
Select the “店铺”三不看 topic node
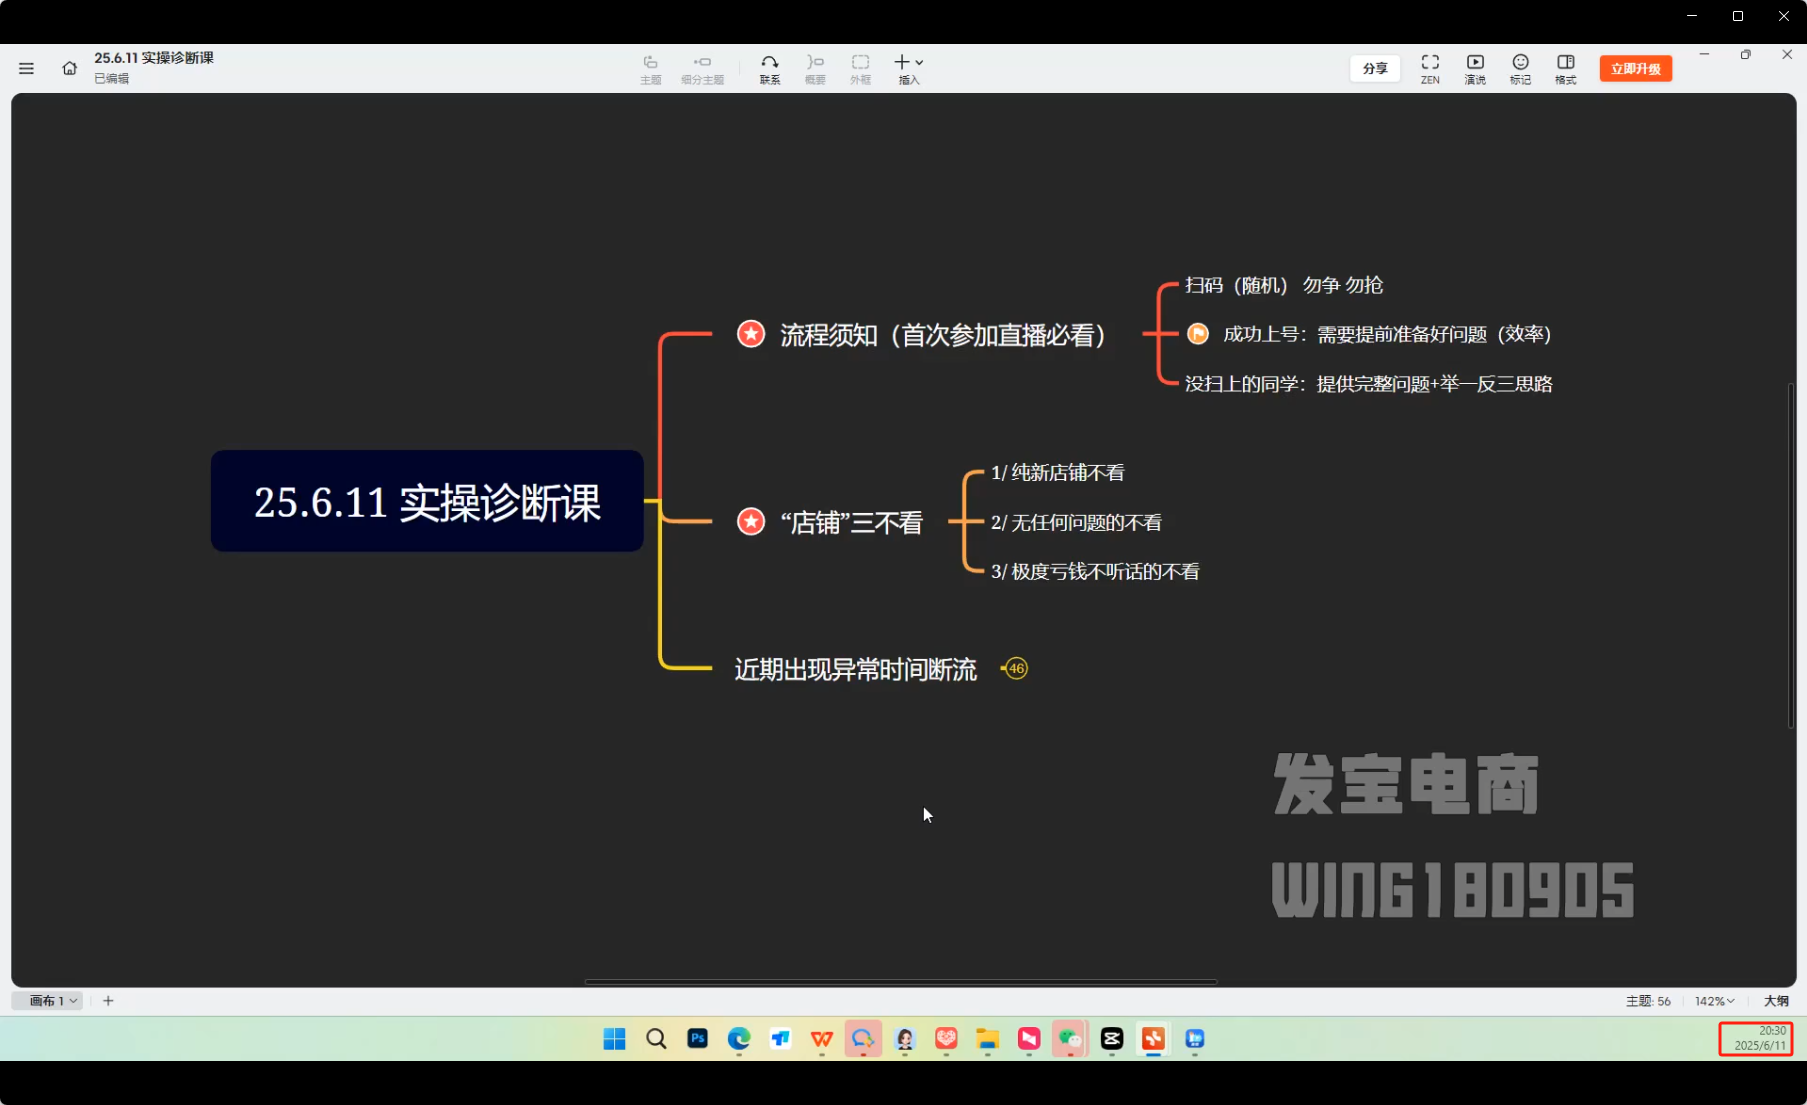851,523
